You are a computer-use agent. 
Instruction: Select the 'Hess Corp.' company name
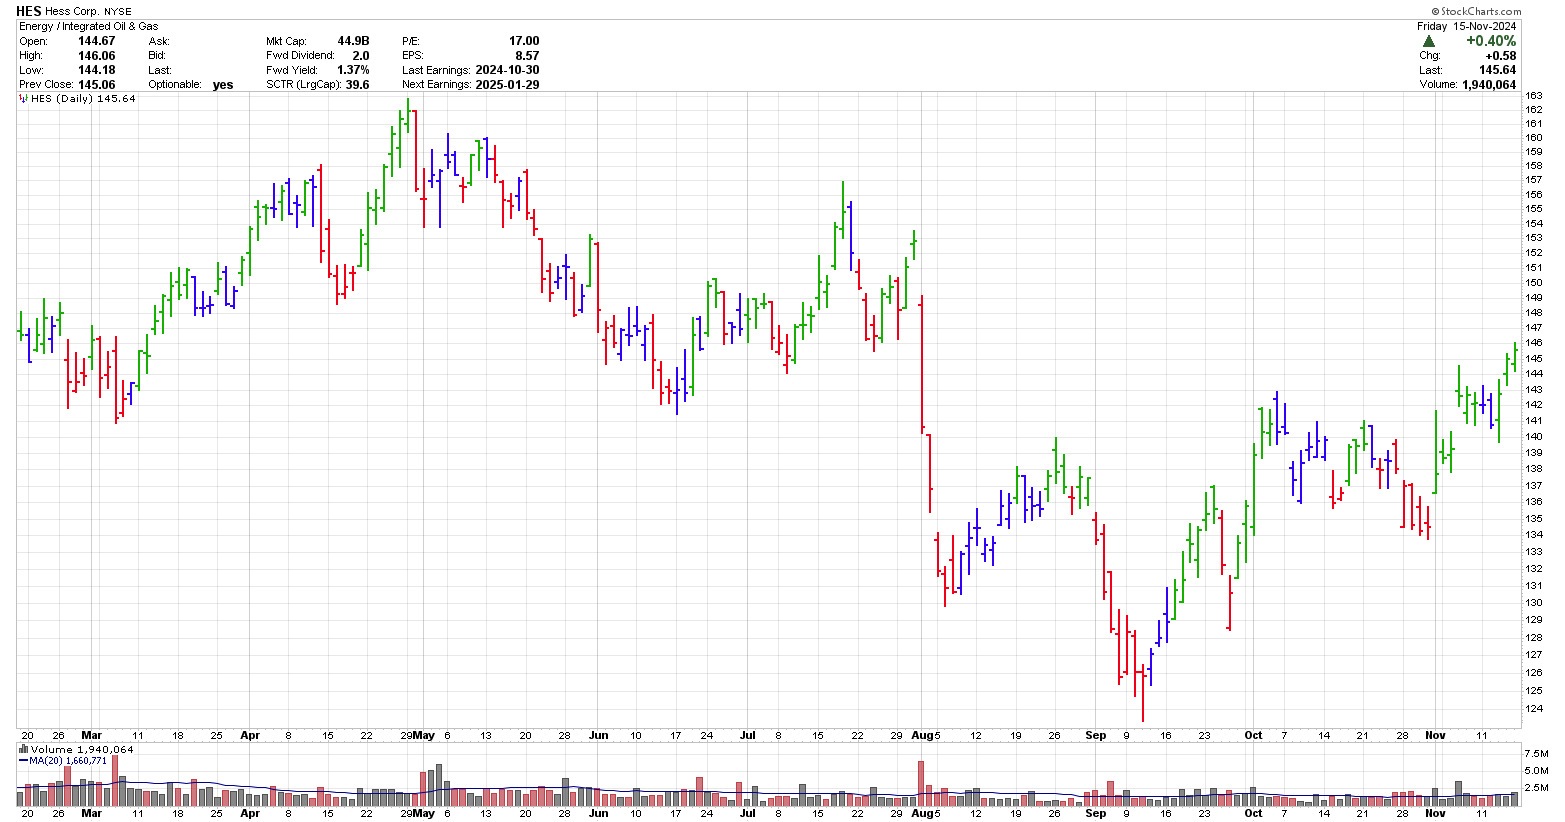click(x=73, y=12)
